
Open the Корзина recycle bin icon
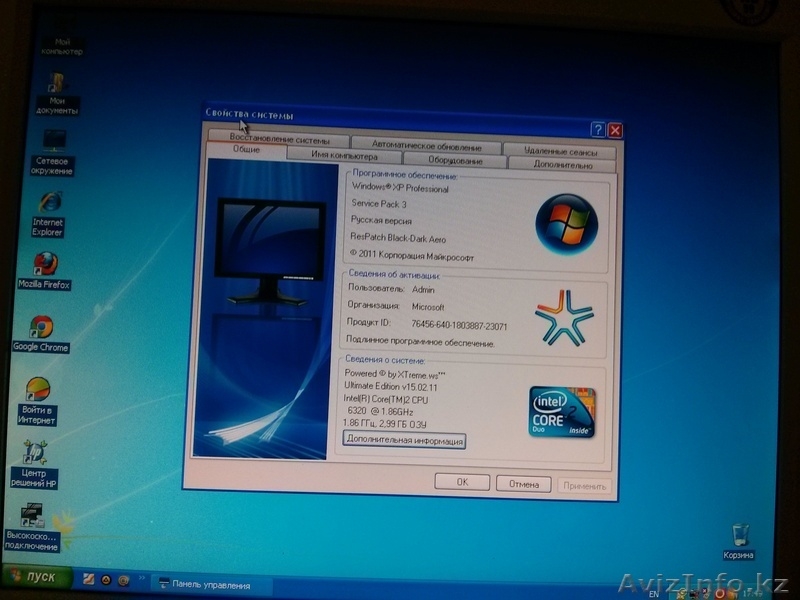point(739,535)
